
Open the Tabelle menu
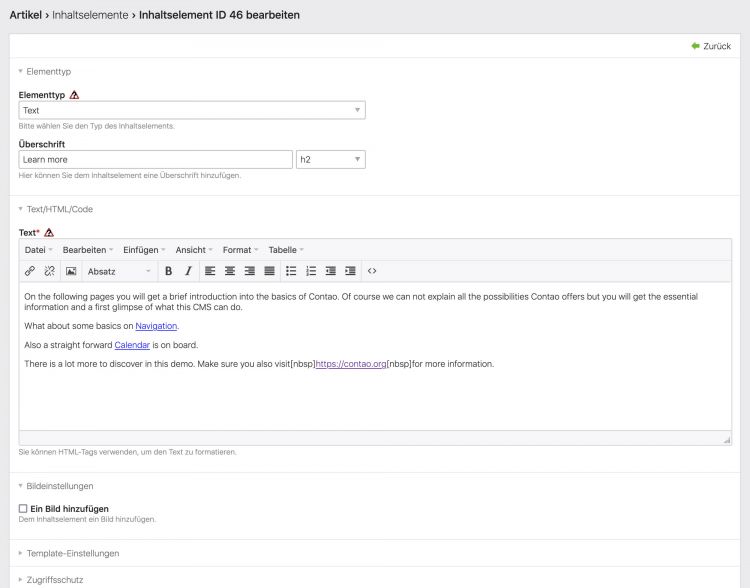(285, 250)
